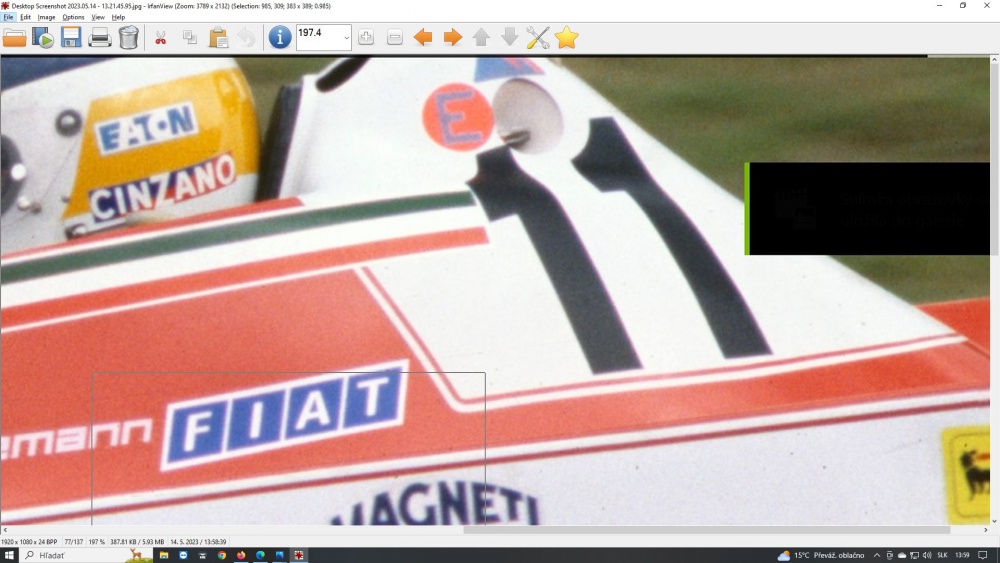The height and width of the screenshot is (563, 1000).
Task: Click status bar size '387.81 KB / 5.93 MB'
Action: (x=137, y=542)
